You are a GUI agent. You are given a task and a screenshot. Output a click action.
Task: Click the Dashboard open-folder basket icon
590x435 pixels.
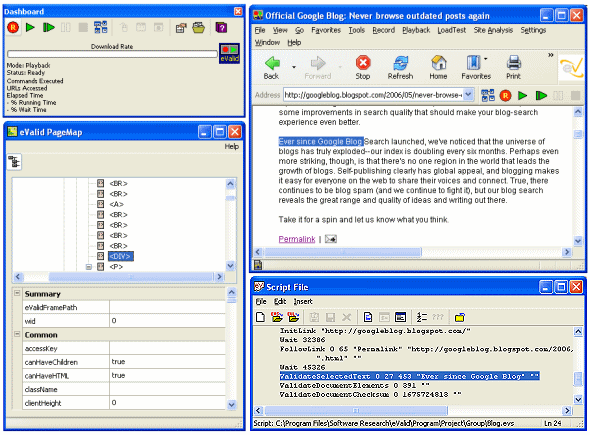point(199,27)
